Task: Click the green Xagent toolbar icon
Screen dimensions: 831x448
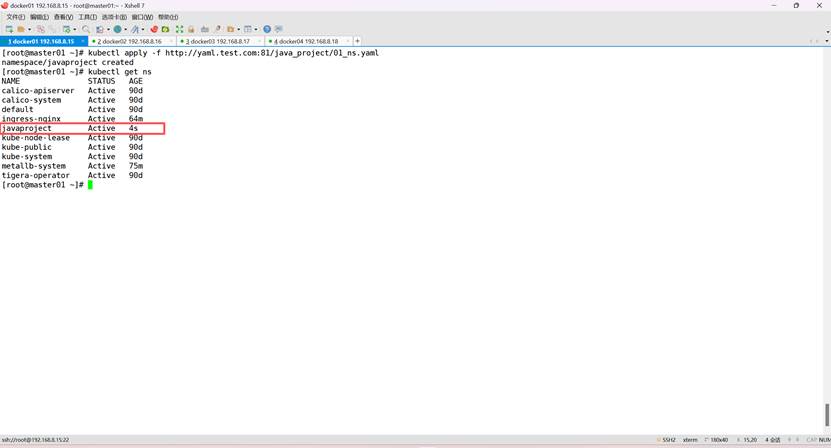Action: point(165,29)
